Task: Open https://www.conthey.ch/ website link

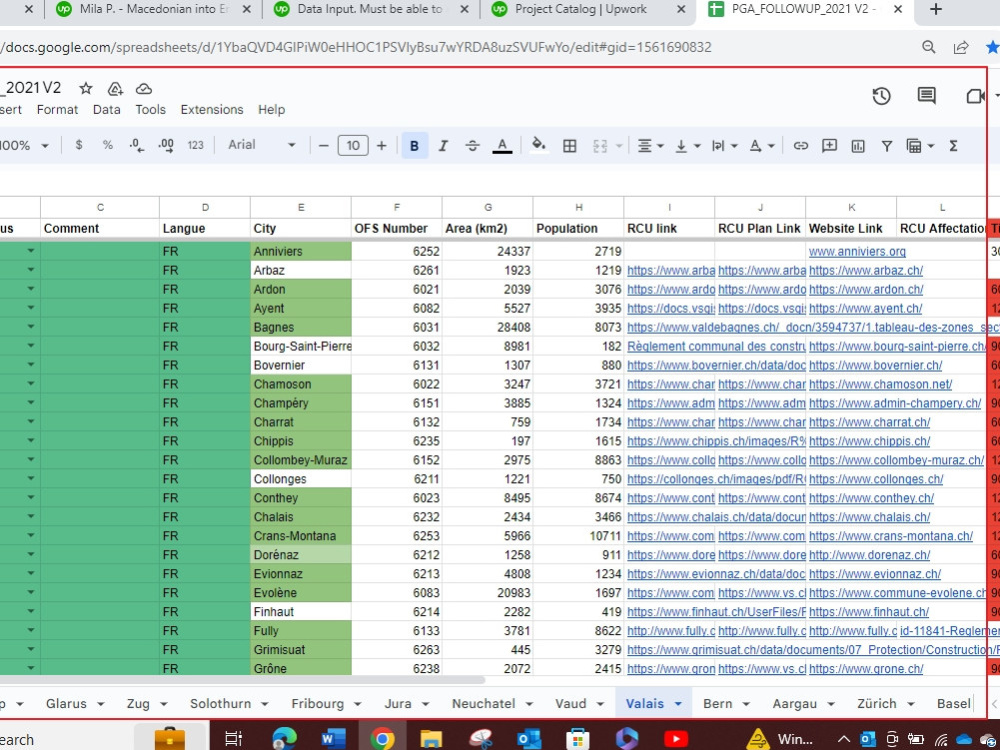Action: pos(871,497)
